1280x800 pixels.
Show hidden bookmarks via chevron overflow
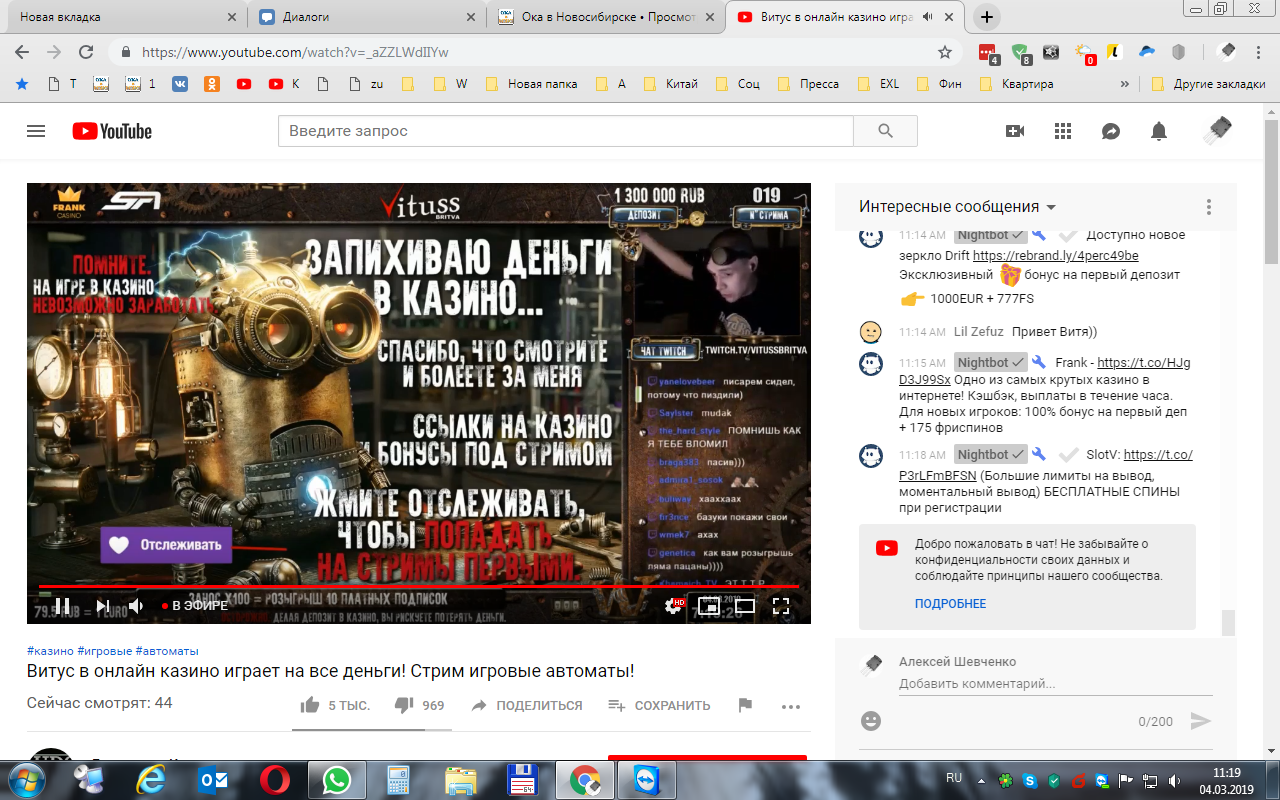(x=1125, y=84)
